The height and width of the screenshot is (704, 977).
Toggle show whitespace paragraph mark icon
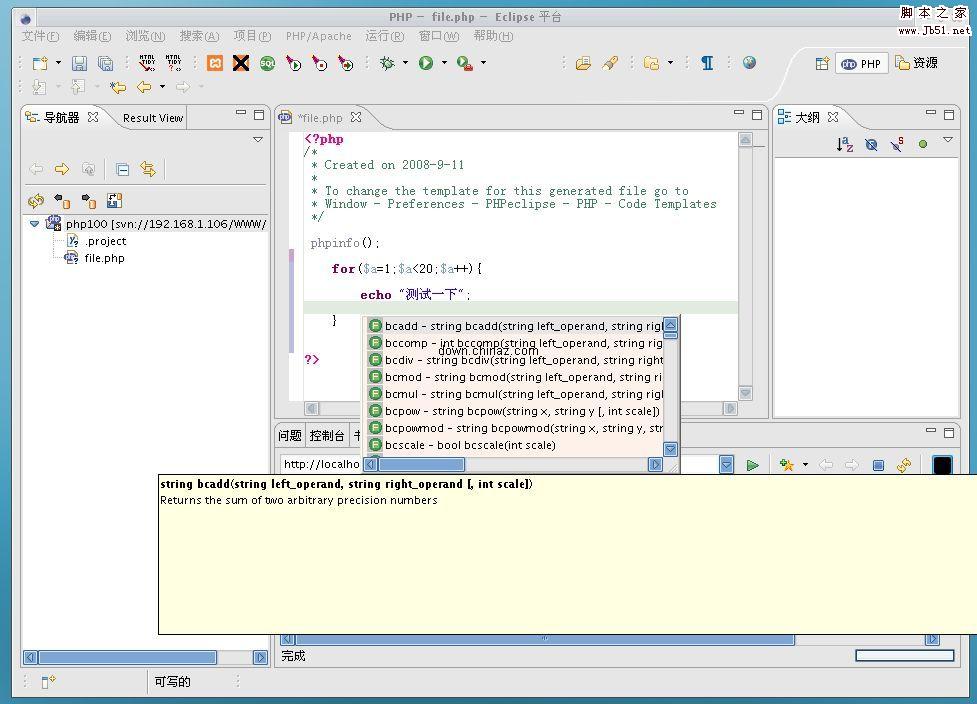[x=707, y=63]
